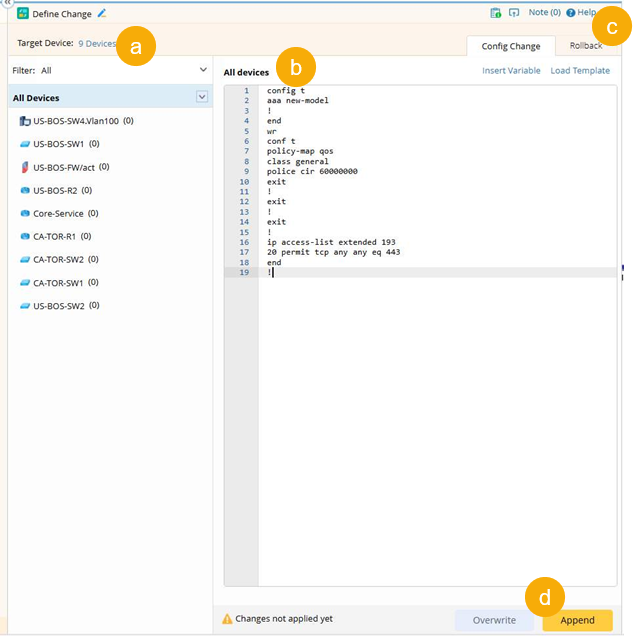Open the Help link

(586, 12)
